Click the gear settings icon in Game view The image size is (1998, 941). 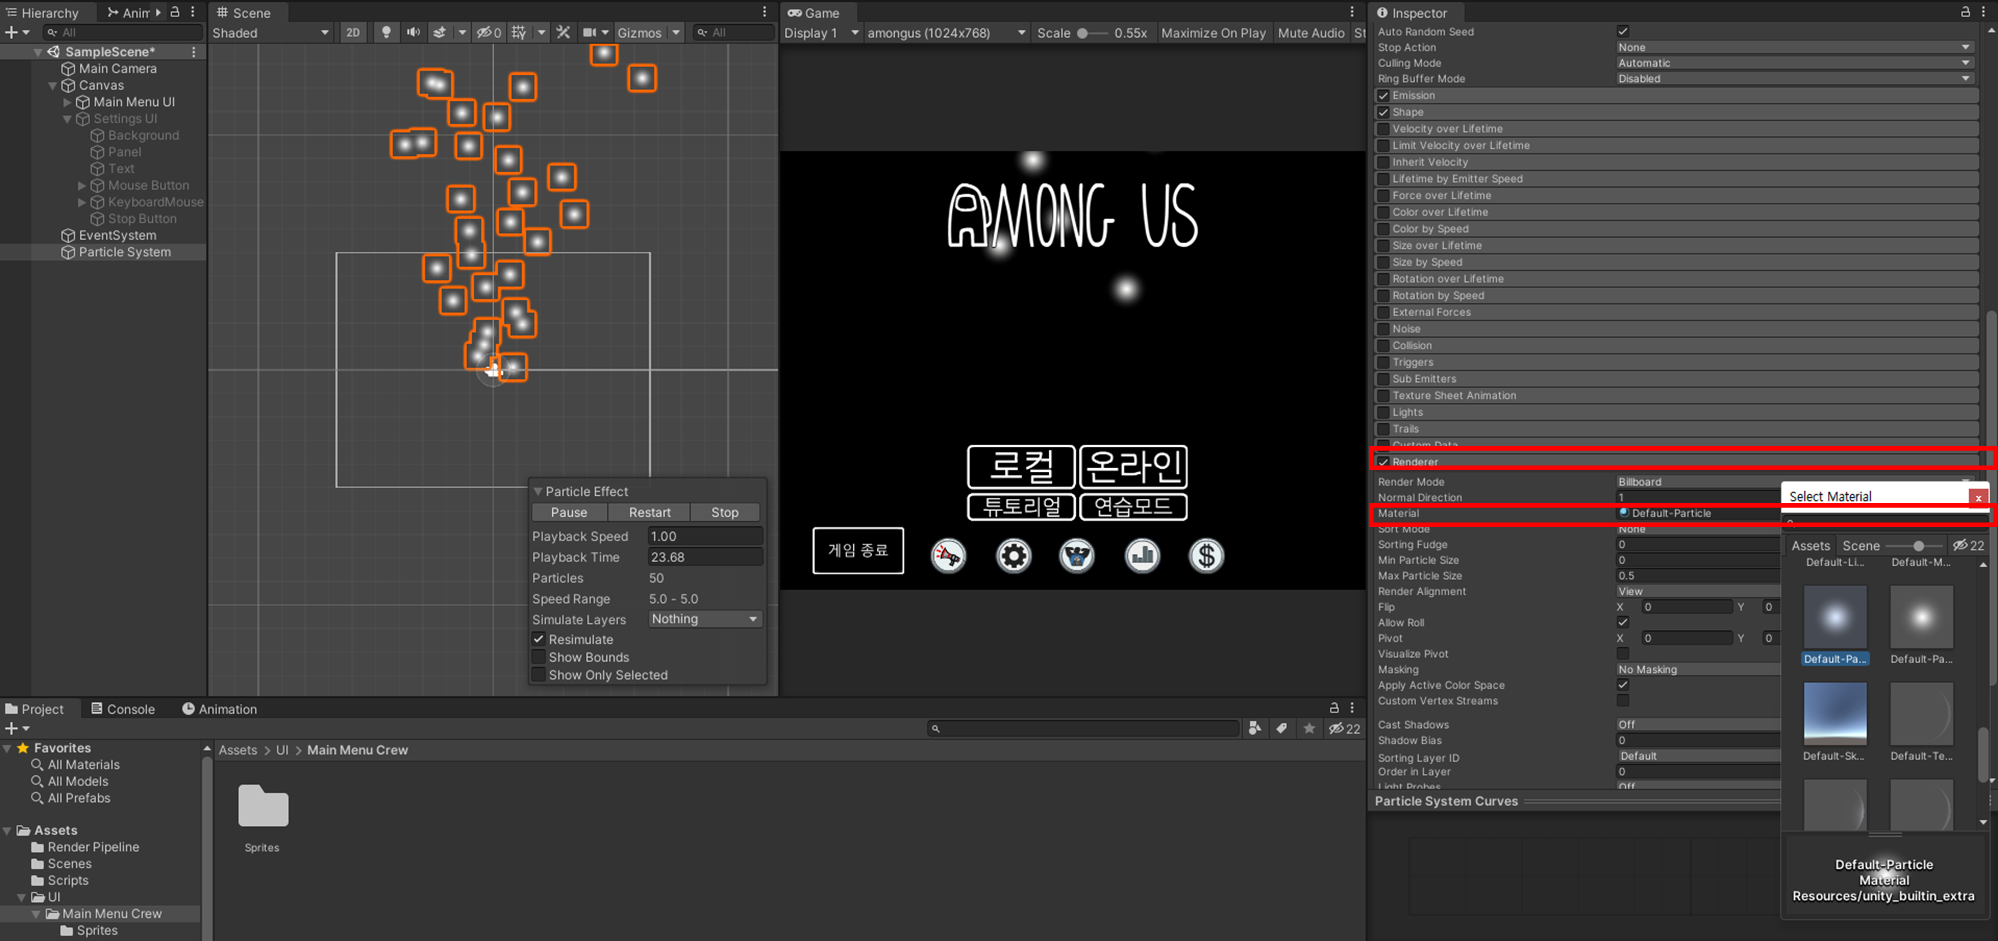tap(1013, 555)
